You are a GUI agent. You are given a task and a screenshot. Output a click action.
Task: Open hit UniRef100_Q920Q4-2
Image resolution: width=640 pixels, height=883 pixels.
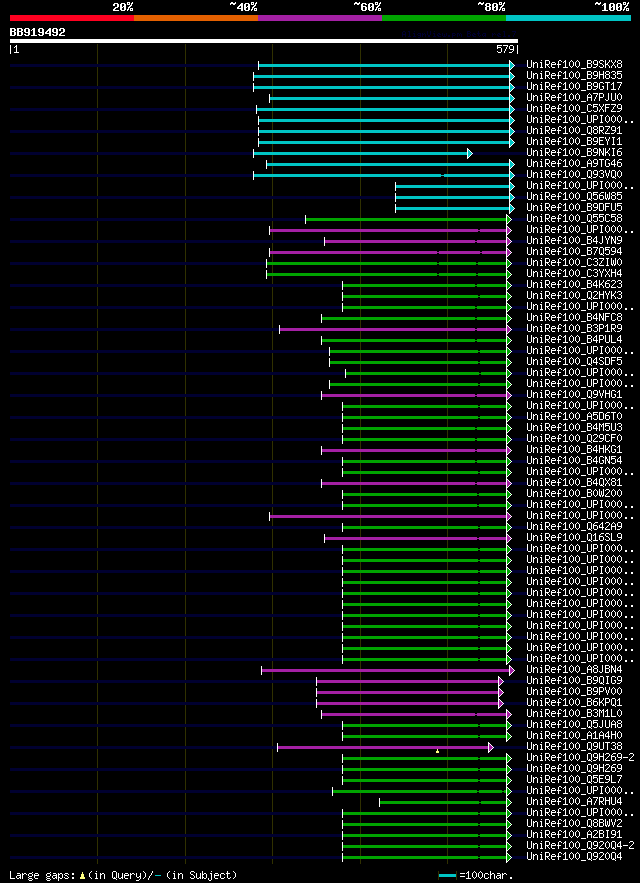(x=580, y=845)
